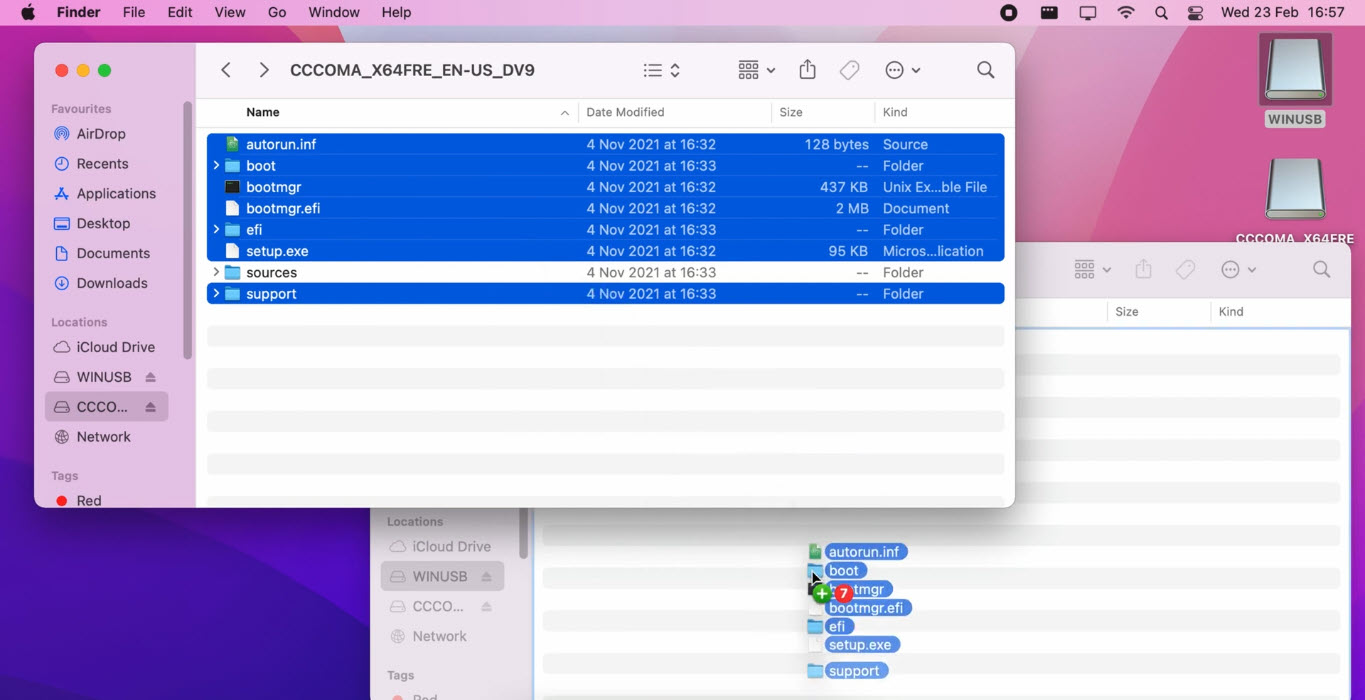Click front window sidebar scrollbar

[187, 230]
